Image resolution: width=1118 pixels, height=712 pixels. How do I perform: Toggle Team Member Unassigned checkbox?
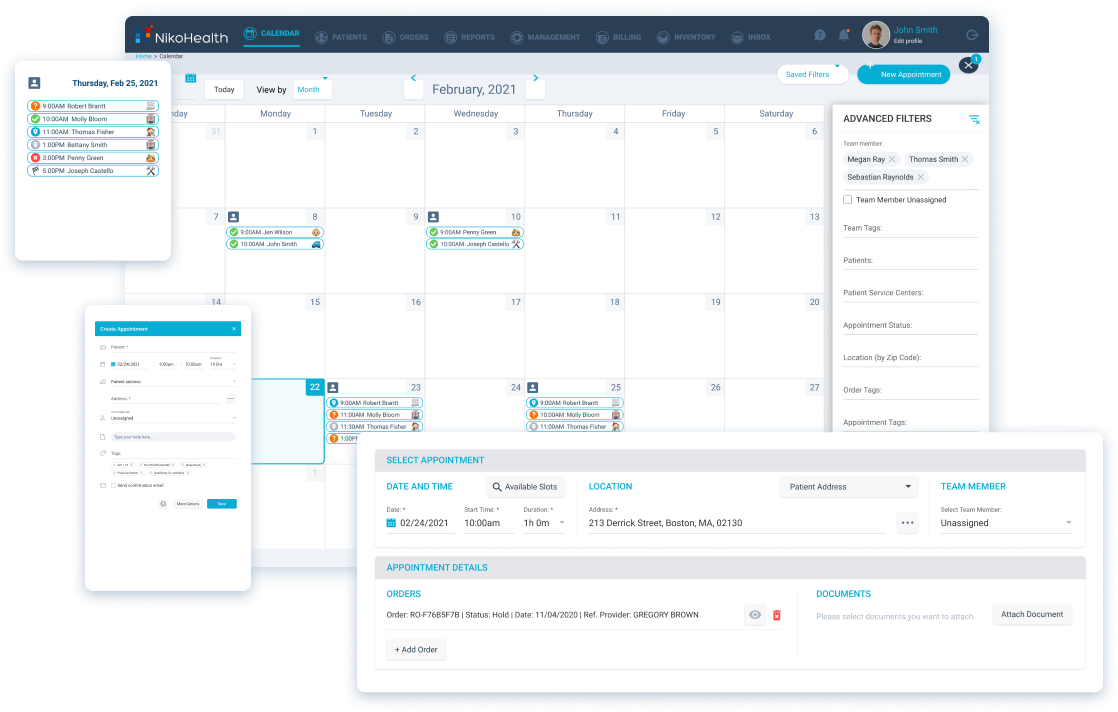[x=848, y=200]
